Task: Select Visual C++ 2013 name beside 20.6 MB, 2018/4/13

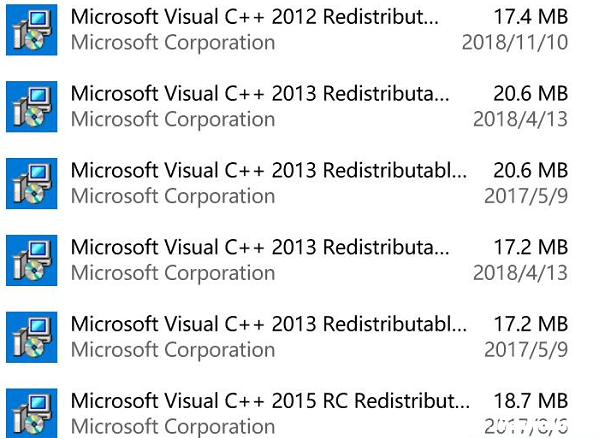Action: [x=260, y=94]
